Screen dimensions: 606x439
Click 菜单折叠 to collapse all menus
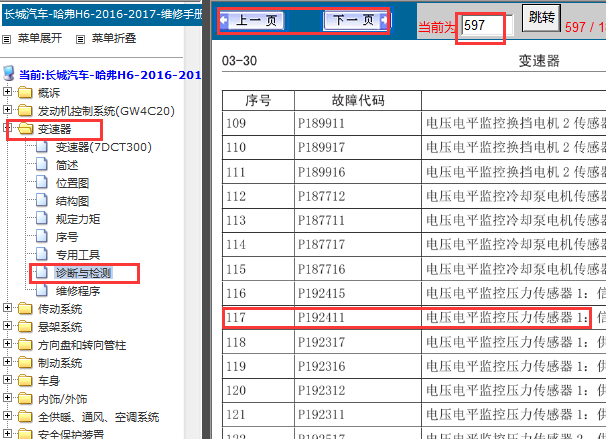pyautogui.click(x=114, y=38)
